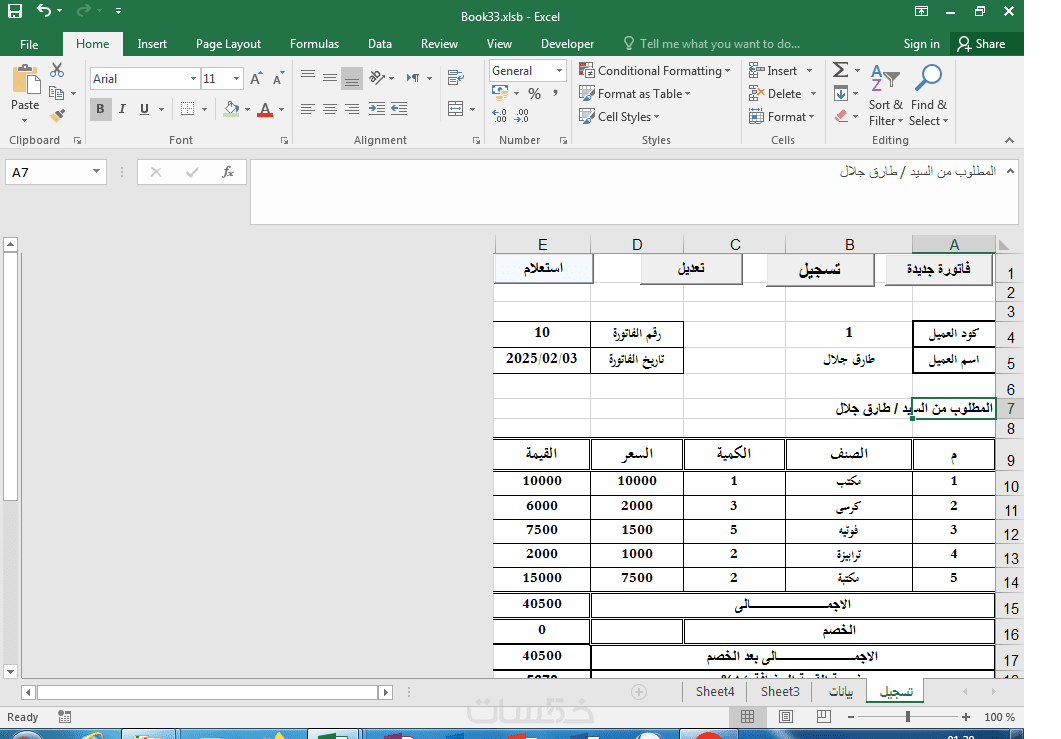
Task: Click the تسجيل macro button
Action: coord(819,269)
